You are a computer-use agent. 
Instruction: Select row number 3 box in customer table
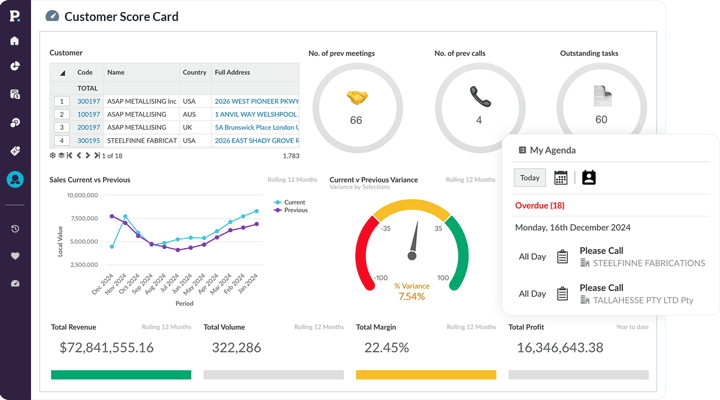coord(62,127)
